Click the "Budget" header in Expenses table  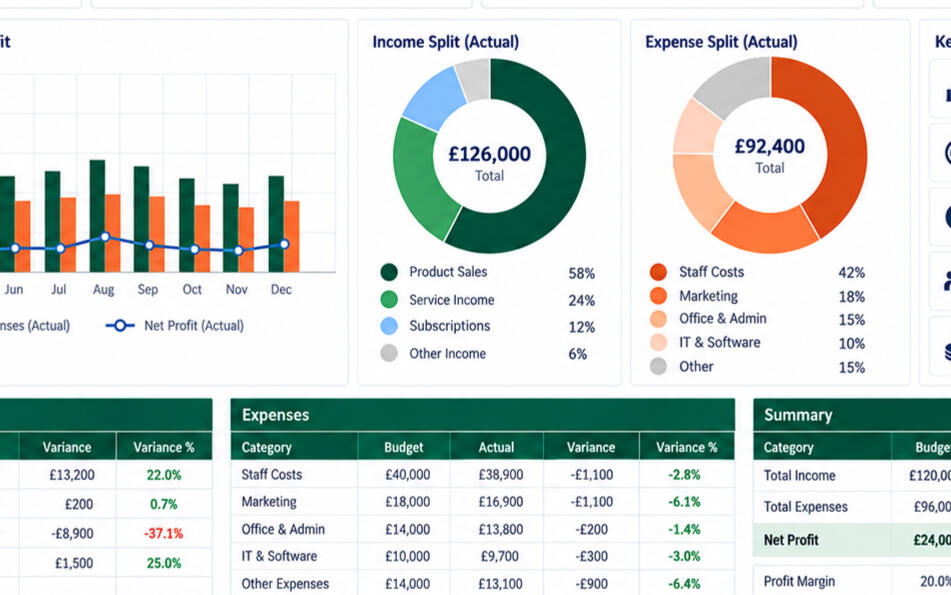(404, 448)
